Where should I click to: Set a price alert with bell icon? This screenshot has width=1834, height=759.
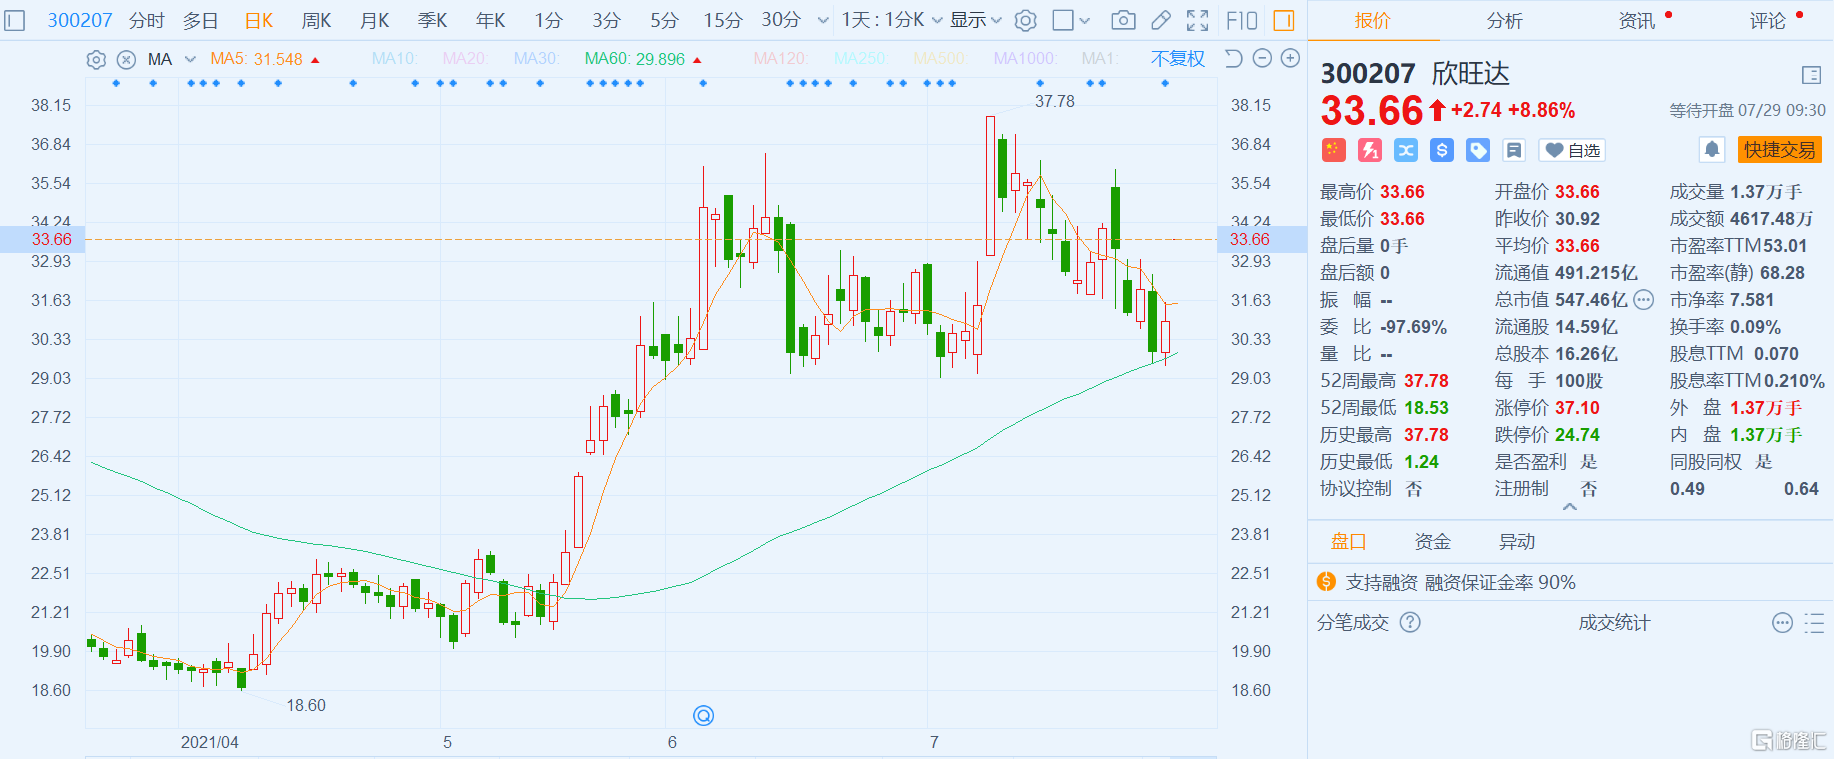point(1712,150)
